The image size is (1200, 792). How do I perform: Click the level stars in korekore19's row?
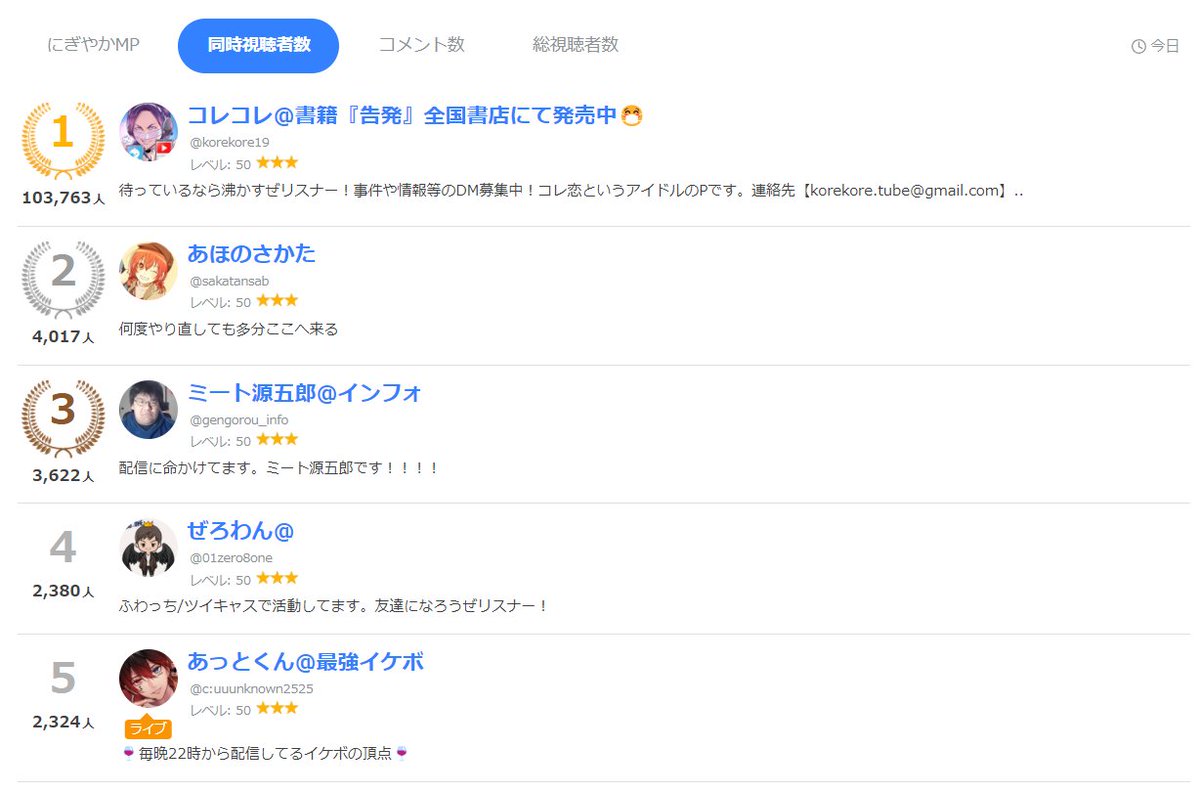(277, 162)
